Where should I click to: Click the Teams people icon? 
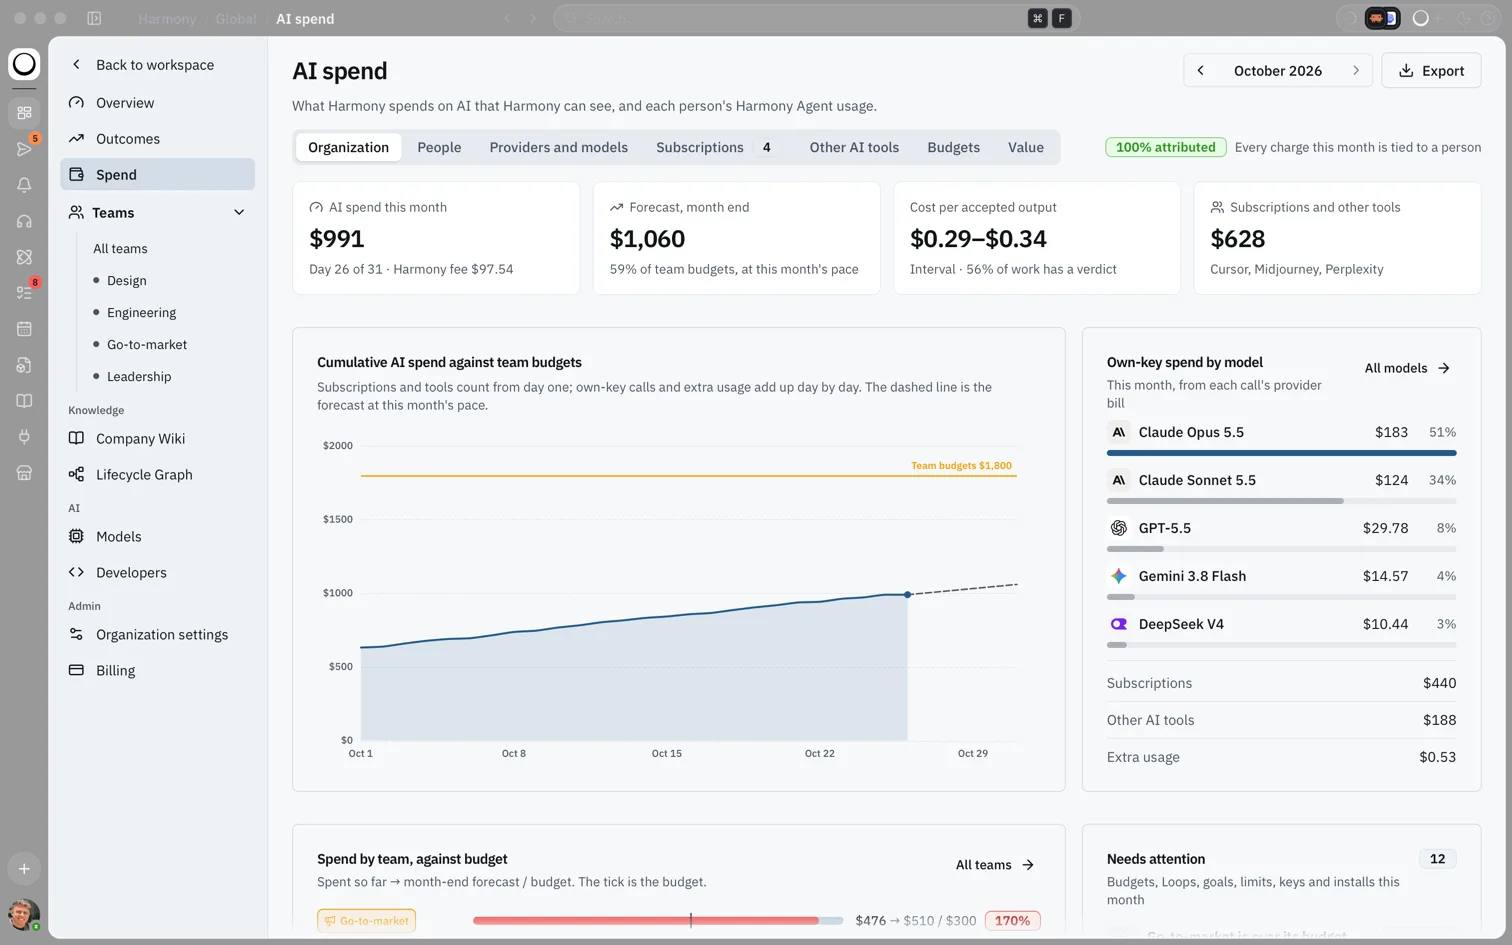pyautogui.click(x=76, y=213)
